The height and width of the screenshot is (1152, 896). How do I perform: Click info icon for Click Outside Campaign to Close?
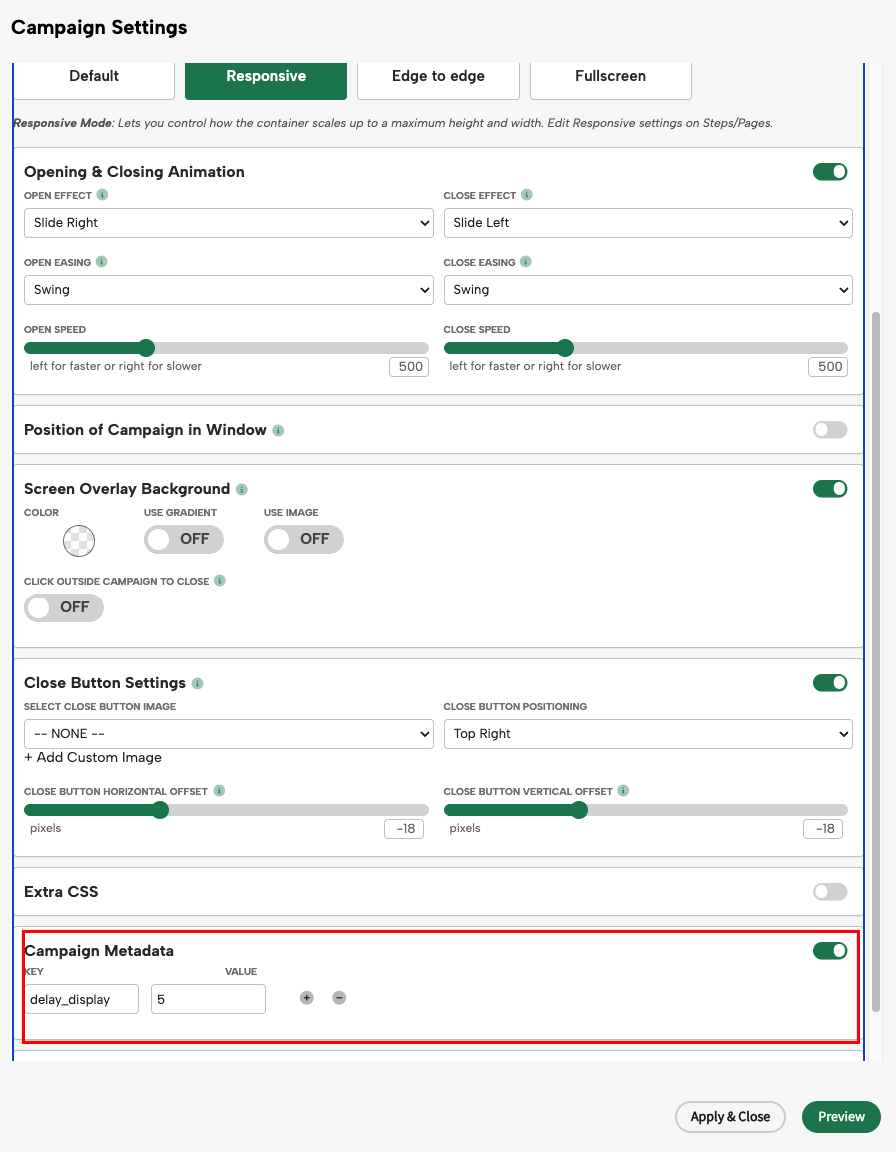(220, 581)
